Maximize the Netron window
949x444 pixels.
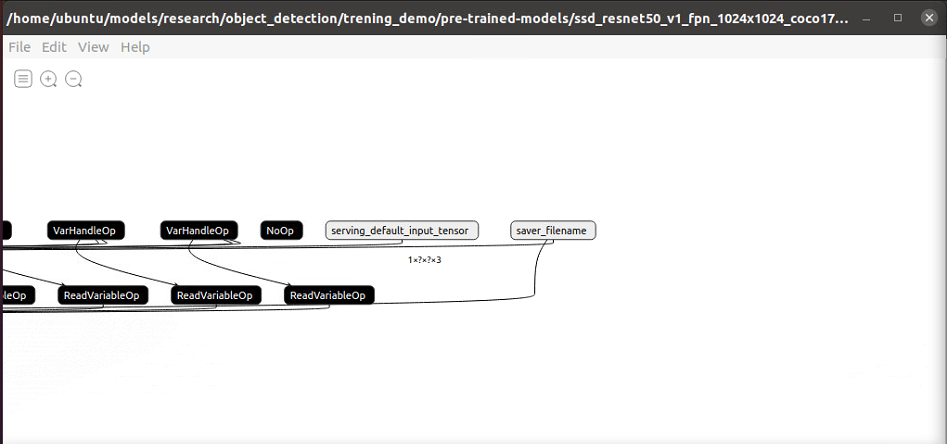pos(898,18)
